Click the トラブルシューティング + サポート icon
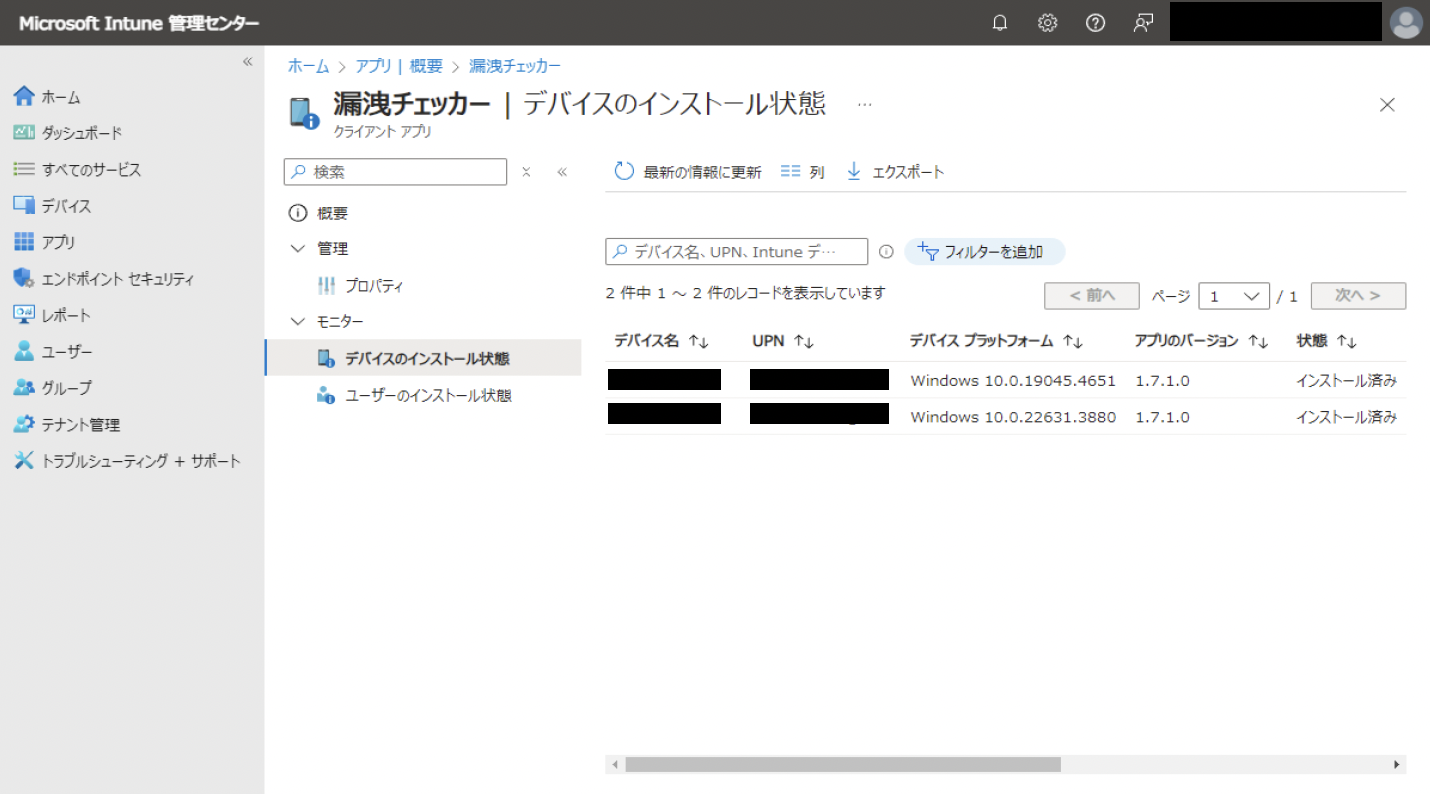The height and width of the screenshot is (794, 1430). pos(24,461)
